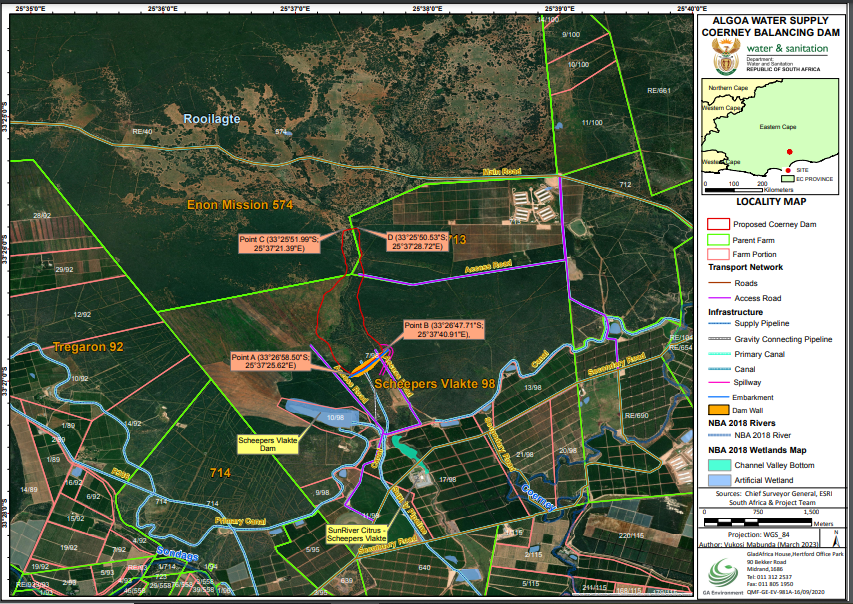
Task: Click the ALGOA WATER SUPPLY title text
Action: point(770,21)
